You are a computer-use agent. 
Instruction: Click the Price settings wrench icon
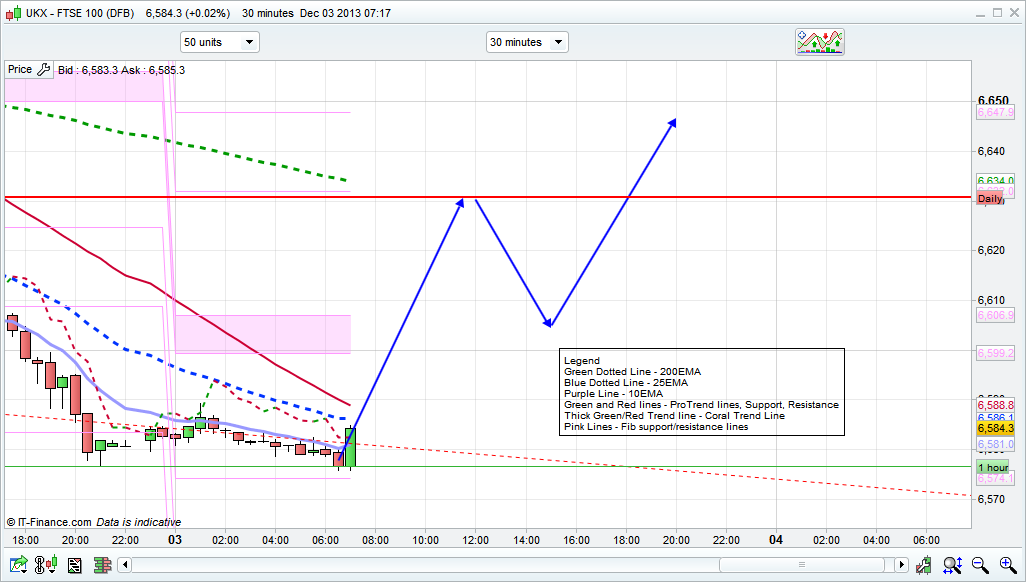pyautogui.click(x=43, y=70)
